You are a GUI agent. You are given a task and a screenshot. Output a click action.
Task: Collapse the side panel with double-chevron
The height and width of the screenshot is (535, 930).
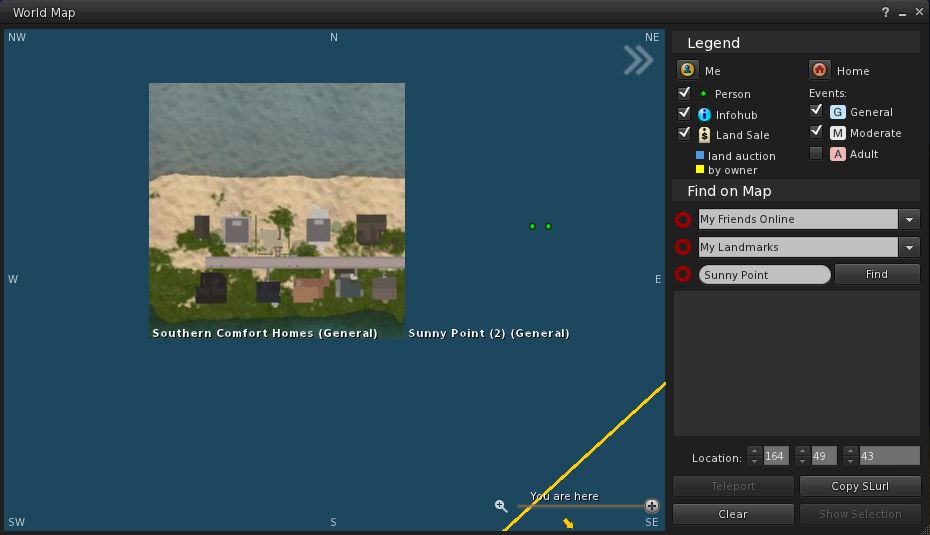click(638, 60)
